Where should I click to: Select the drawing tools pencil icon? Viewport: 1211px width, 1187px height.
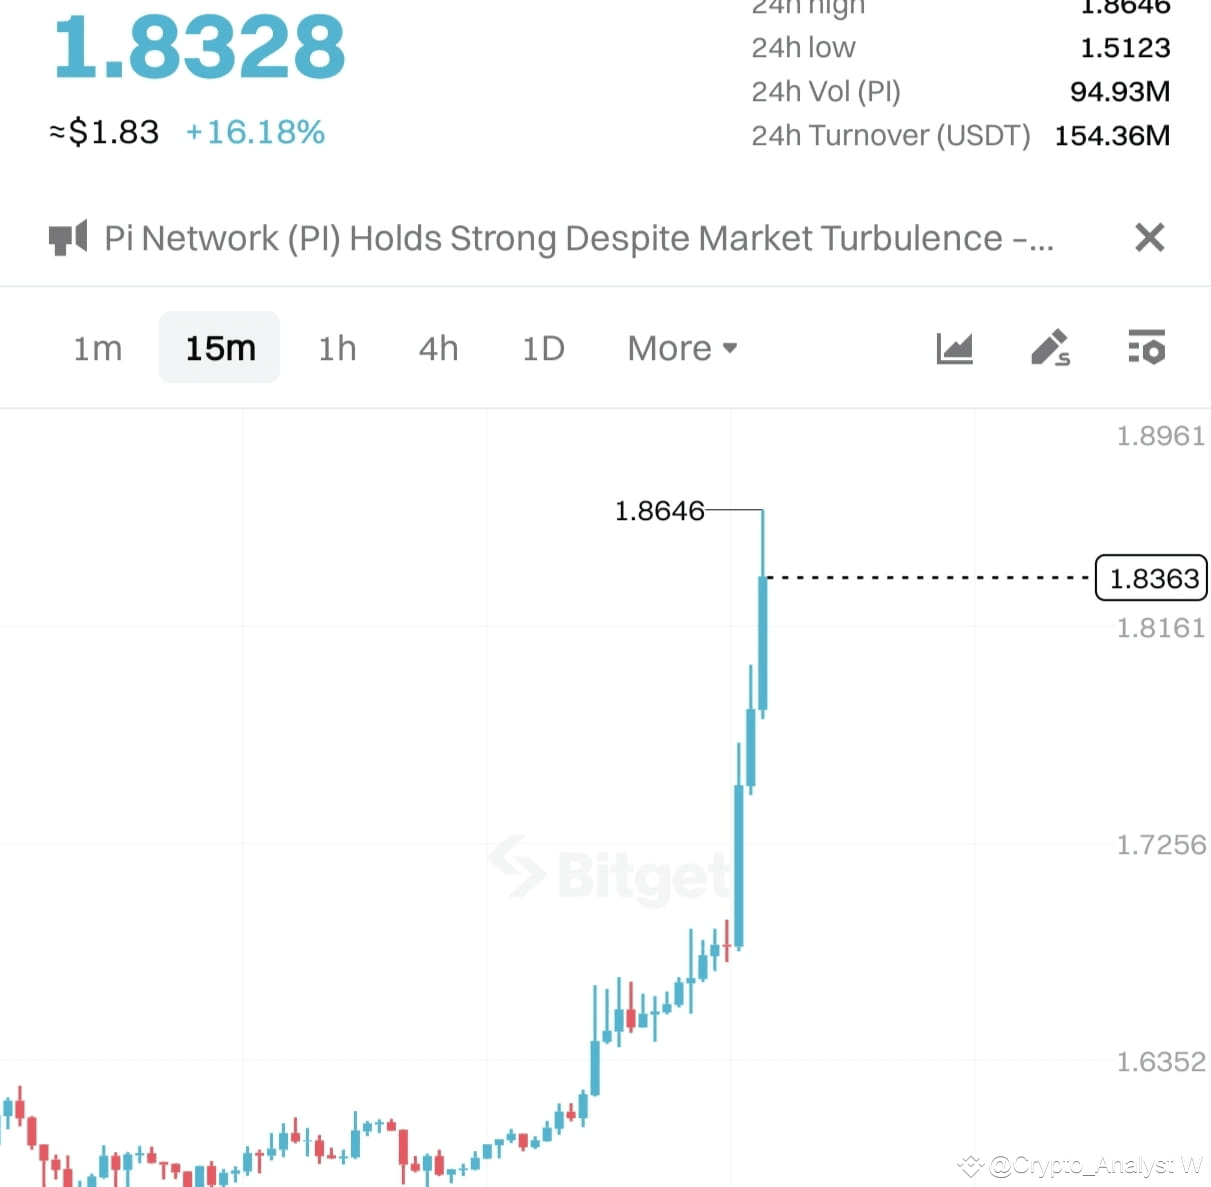pos(1050,348)
